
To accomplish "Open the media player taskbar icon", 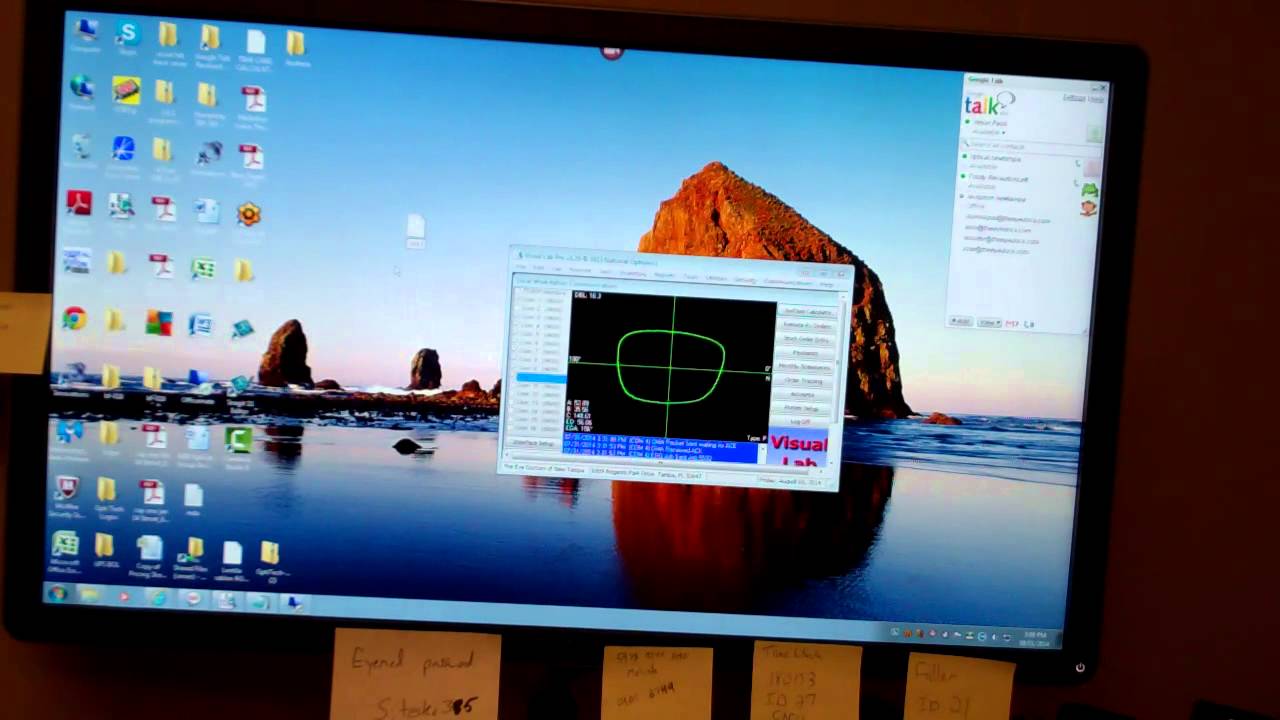I will pos(124,598).
